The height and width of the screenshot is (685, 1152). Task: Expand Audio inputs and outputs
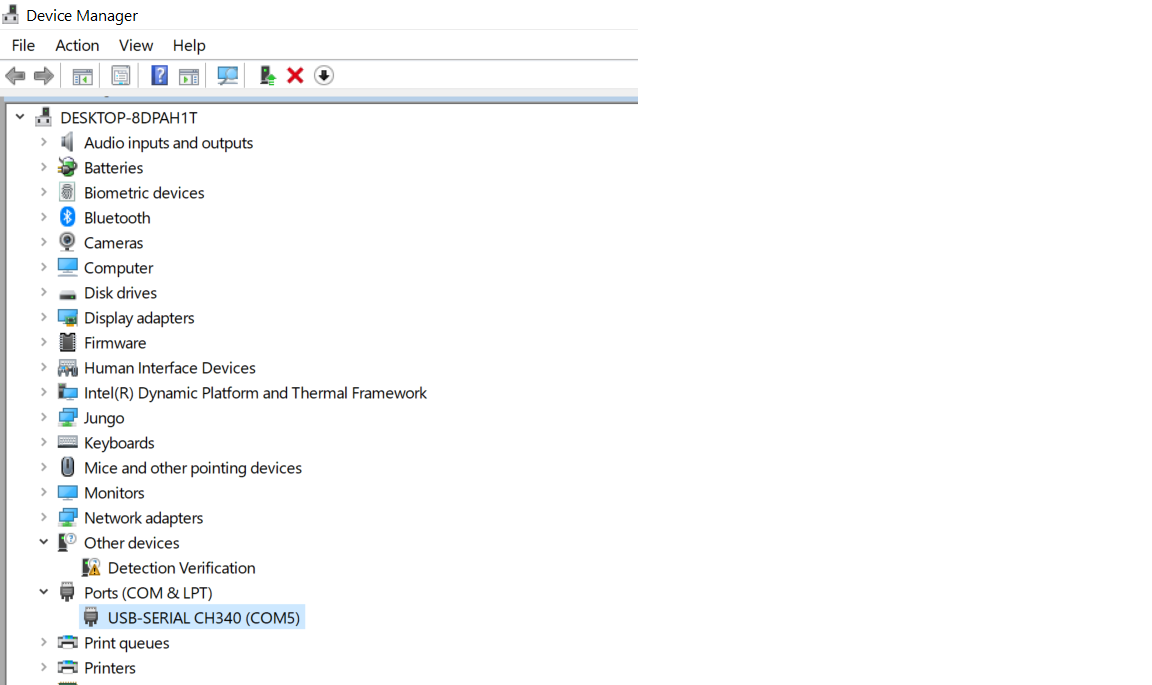[43, 142]
